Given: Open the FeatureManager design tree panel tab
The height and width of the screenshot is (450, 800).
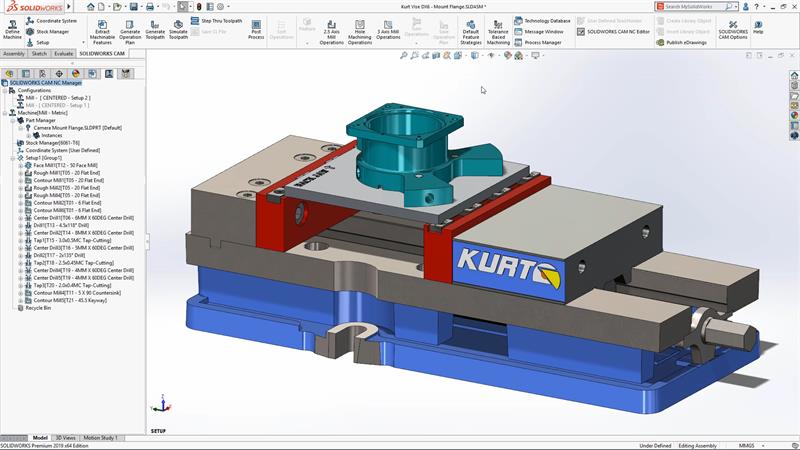Looking at the screenshot, I should click(9, 73).
